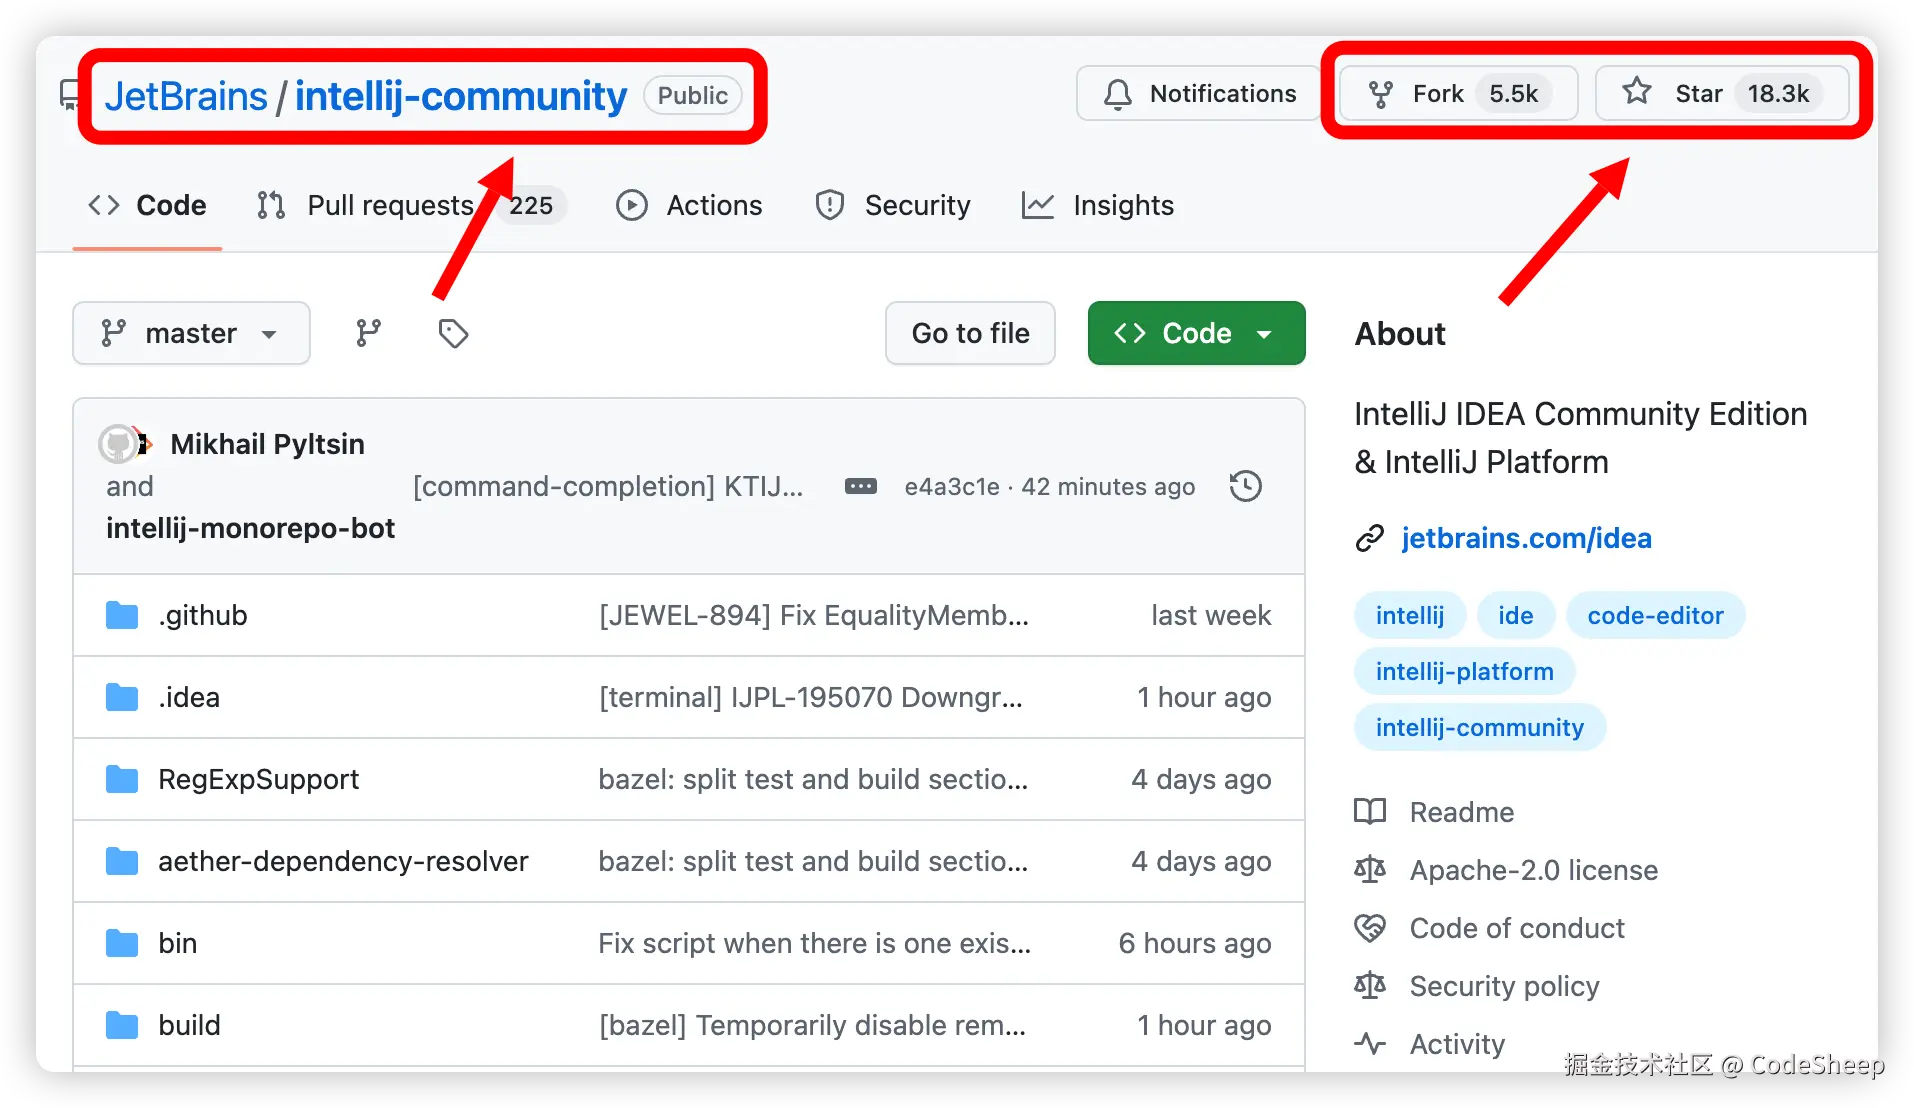
Task: Click the Public visibility badge
Action: click(x=692, y=95)
